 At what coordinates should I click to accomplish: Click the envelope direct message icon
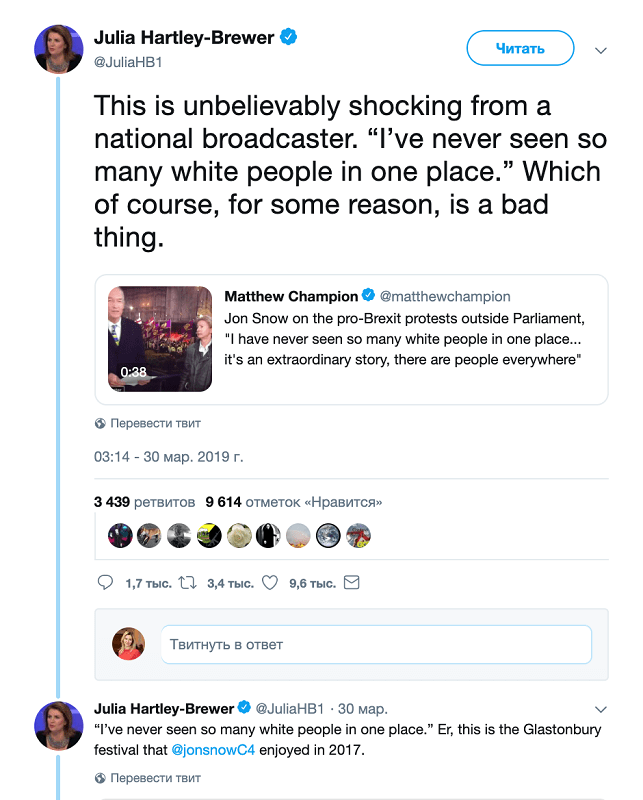(x=352, y=582)
